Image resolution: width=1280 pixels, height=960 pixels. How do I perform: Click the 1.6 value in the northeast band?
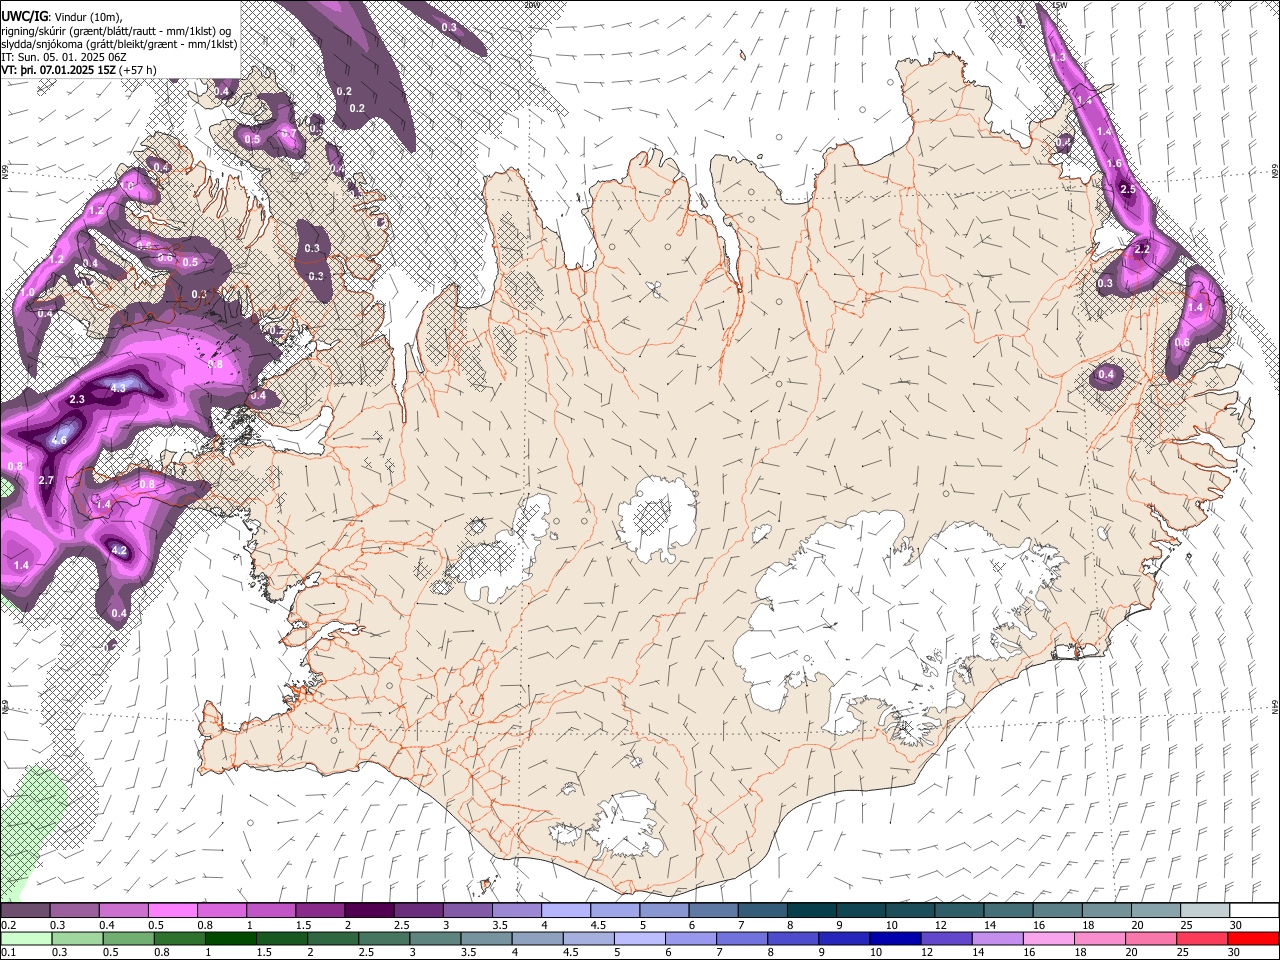1116,163
